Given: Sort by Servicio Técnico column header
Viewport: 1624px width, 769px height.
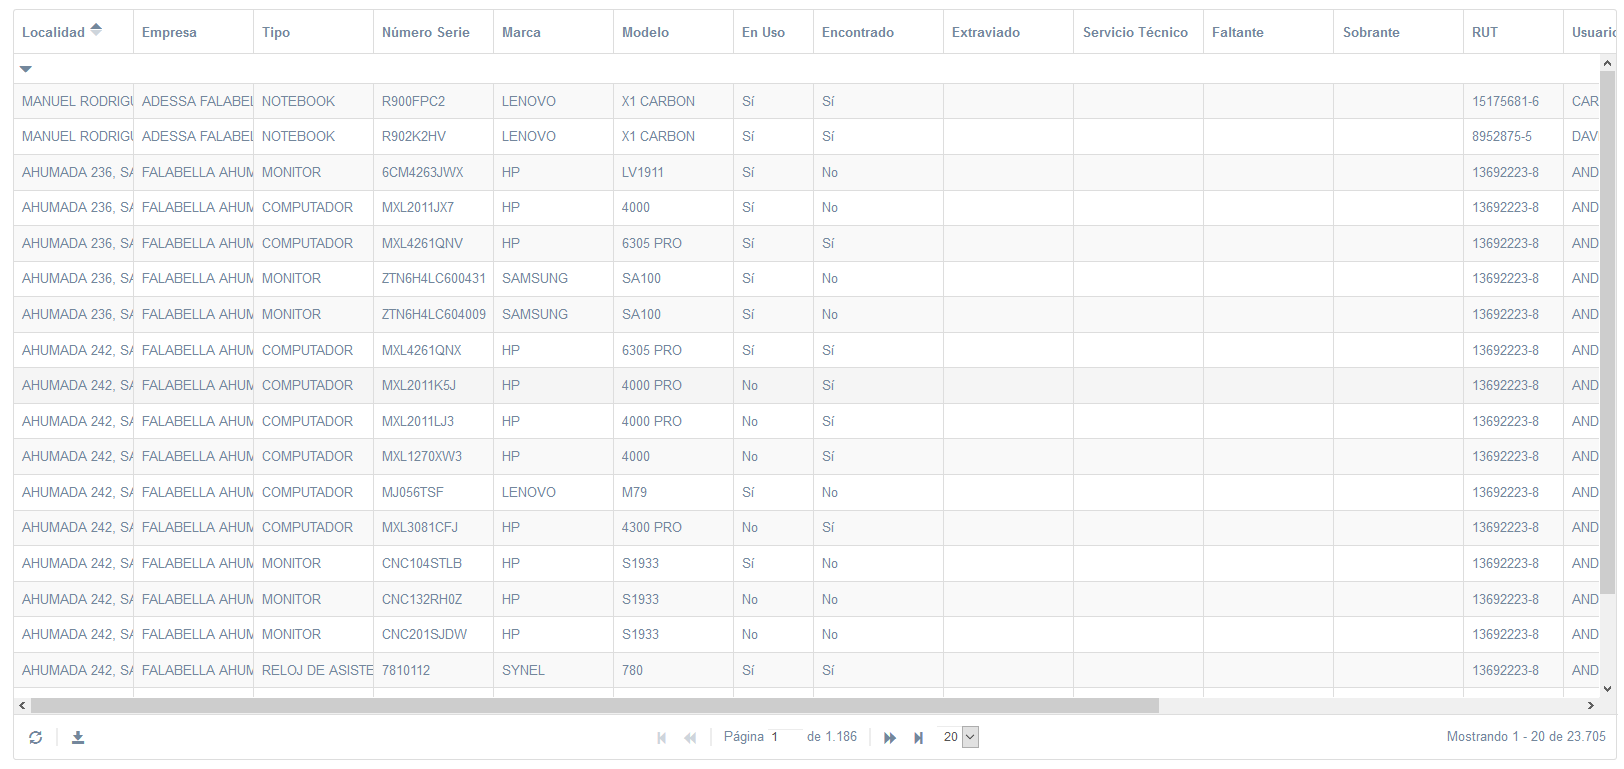Looking at the screenshot, I should [1138, 32].
